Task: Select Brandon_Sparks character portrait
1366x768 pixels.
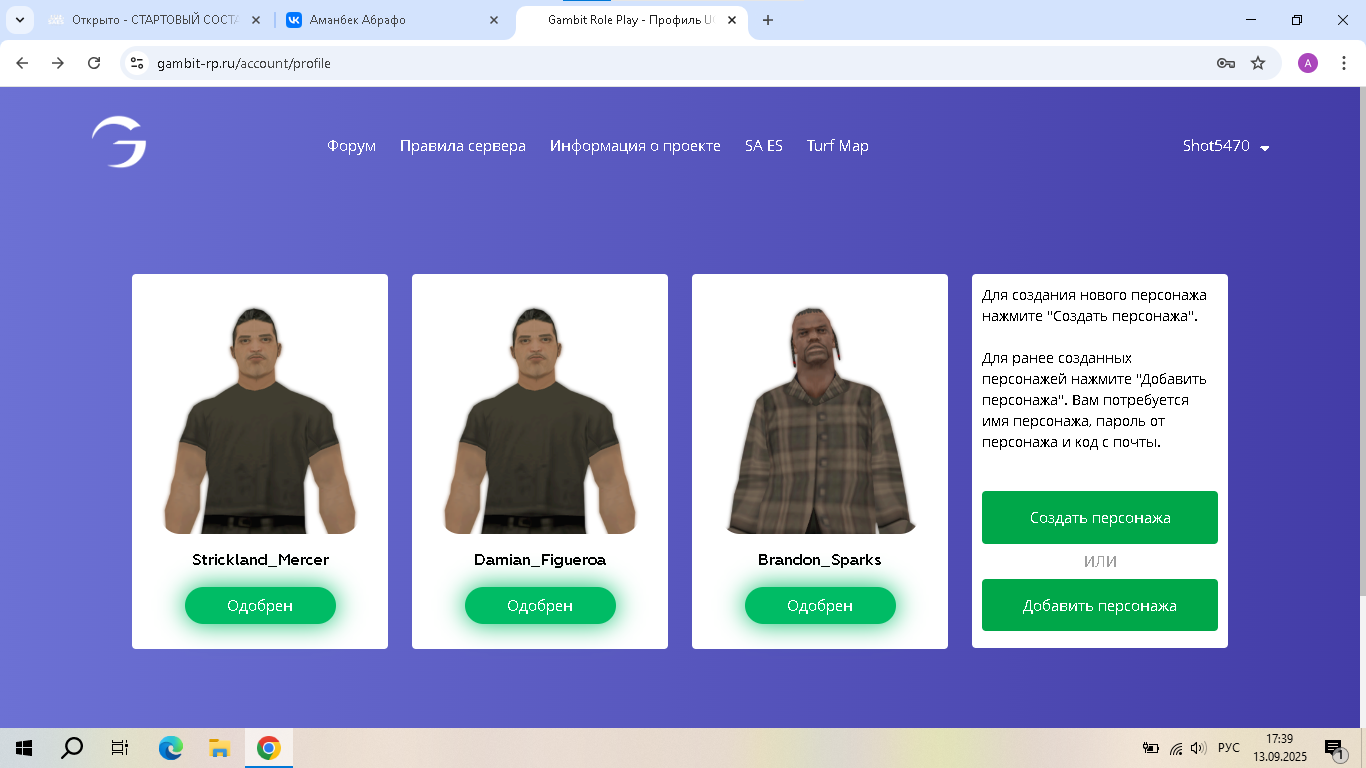Action: 820,420
